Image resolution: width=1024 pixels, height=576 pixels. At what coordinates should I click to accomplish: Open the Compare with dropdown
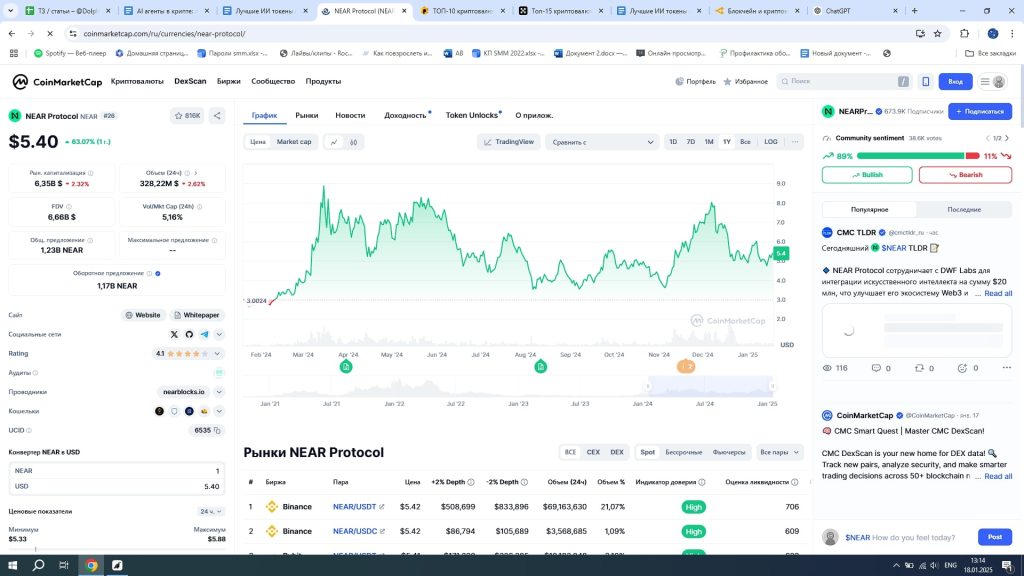tap(602, 142)
